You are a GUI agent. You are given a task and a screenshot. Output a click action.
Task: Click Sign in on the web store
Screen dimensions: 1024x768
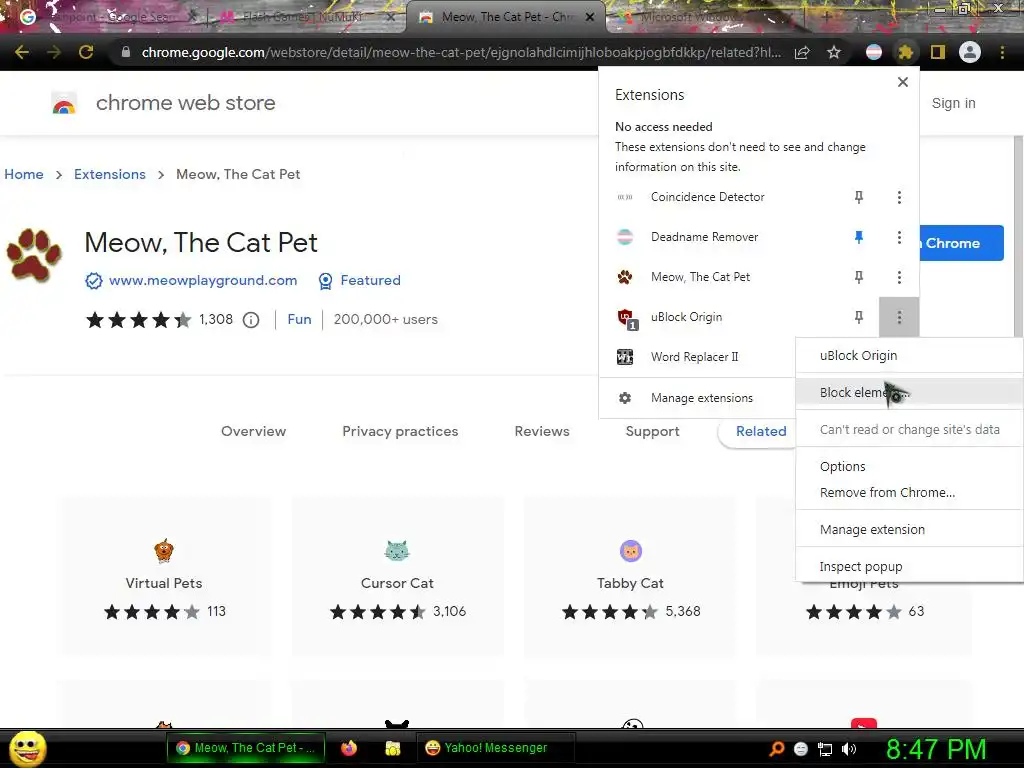pos(953,103)
